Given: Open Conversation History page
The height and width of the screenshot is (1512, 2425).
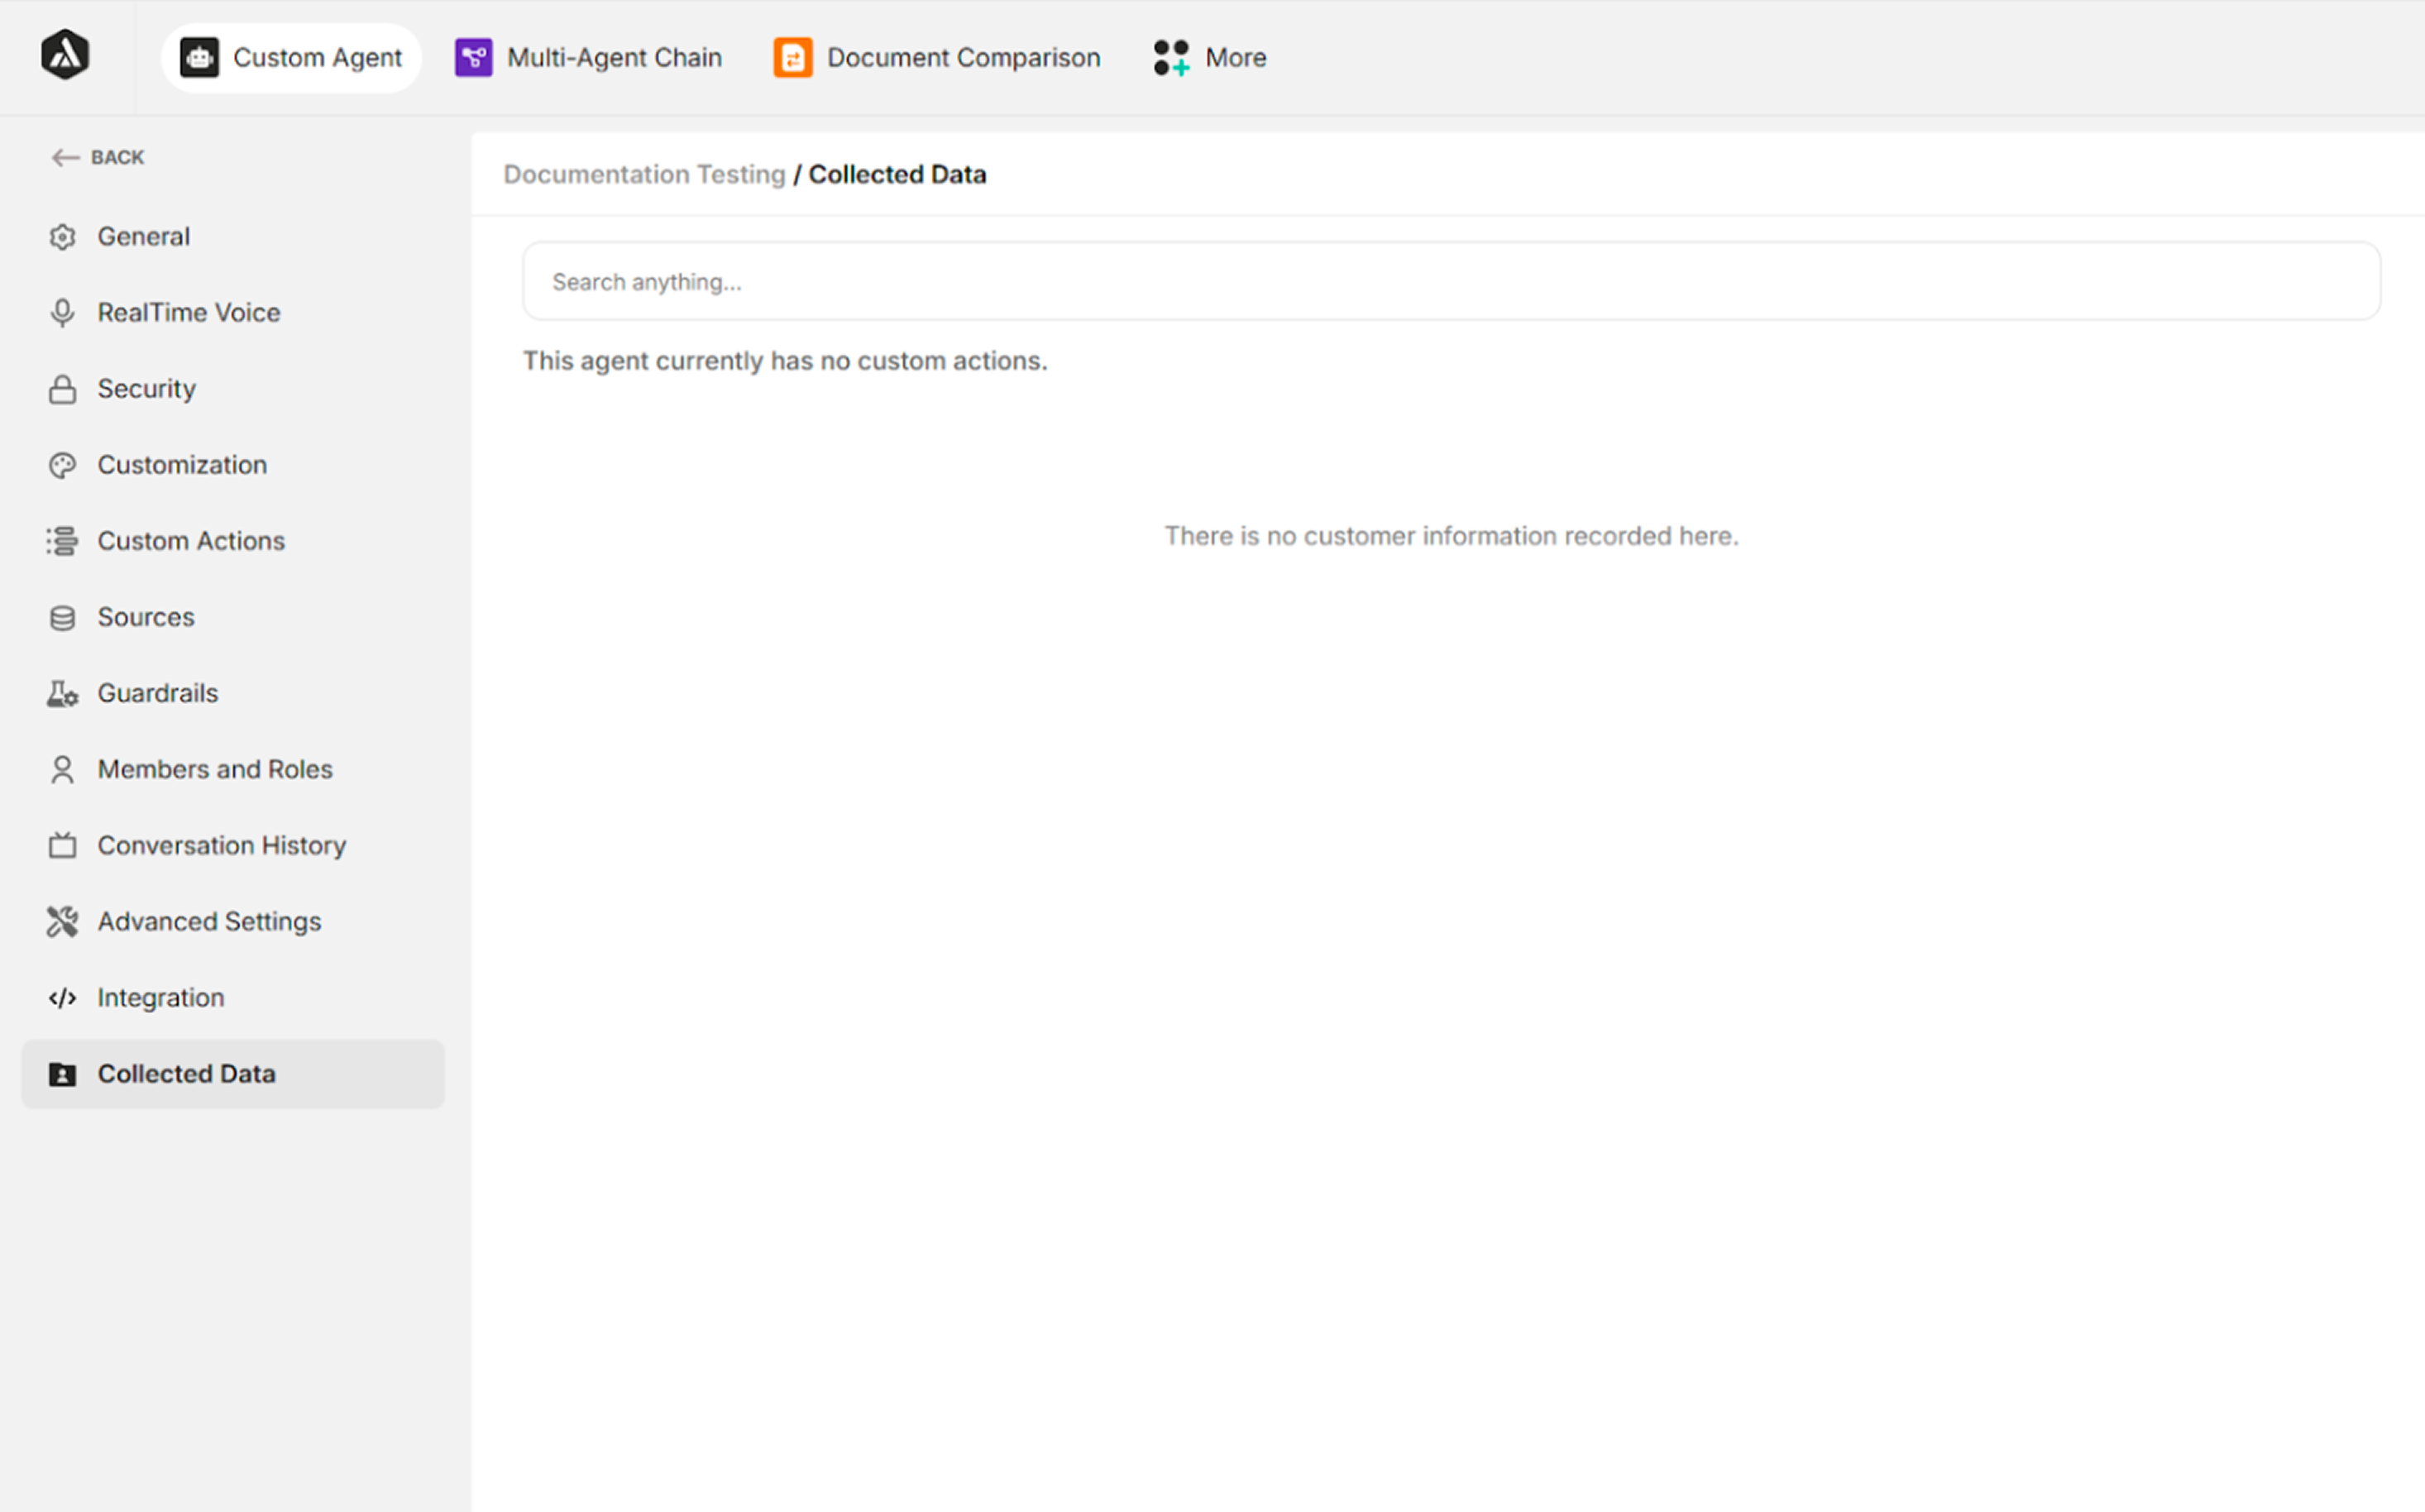Looking at the screenshot, I should coord(221,845).
